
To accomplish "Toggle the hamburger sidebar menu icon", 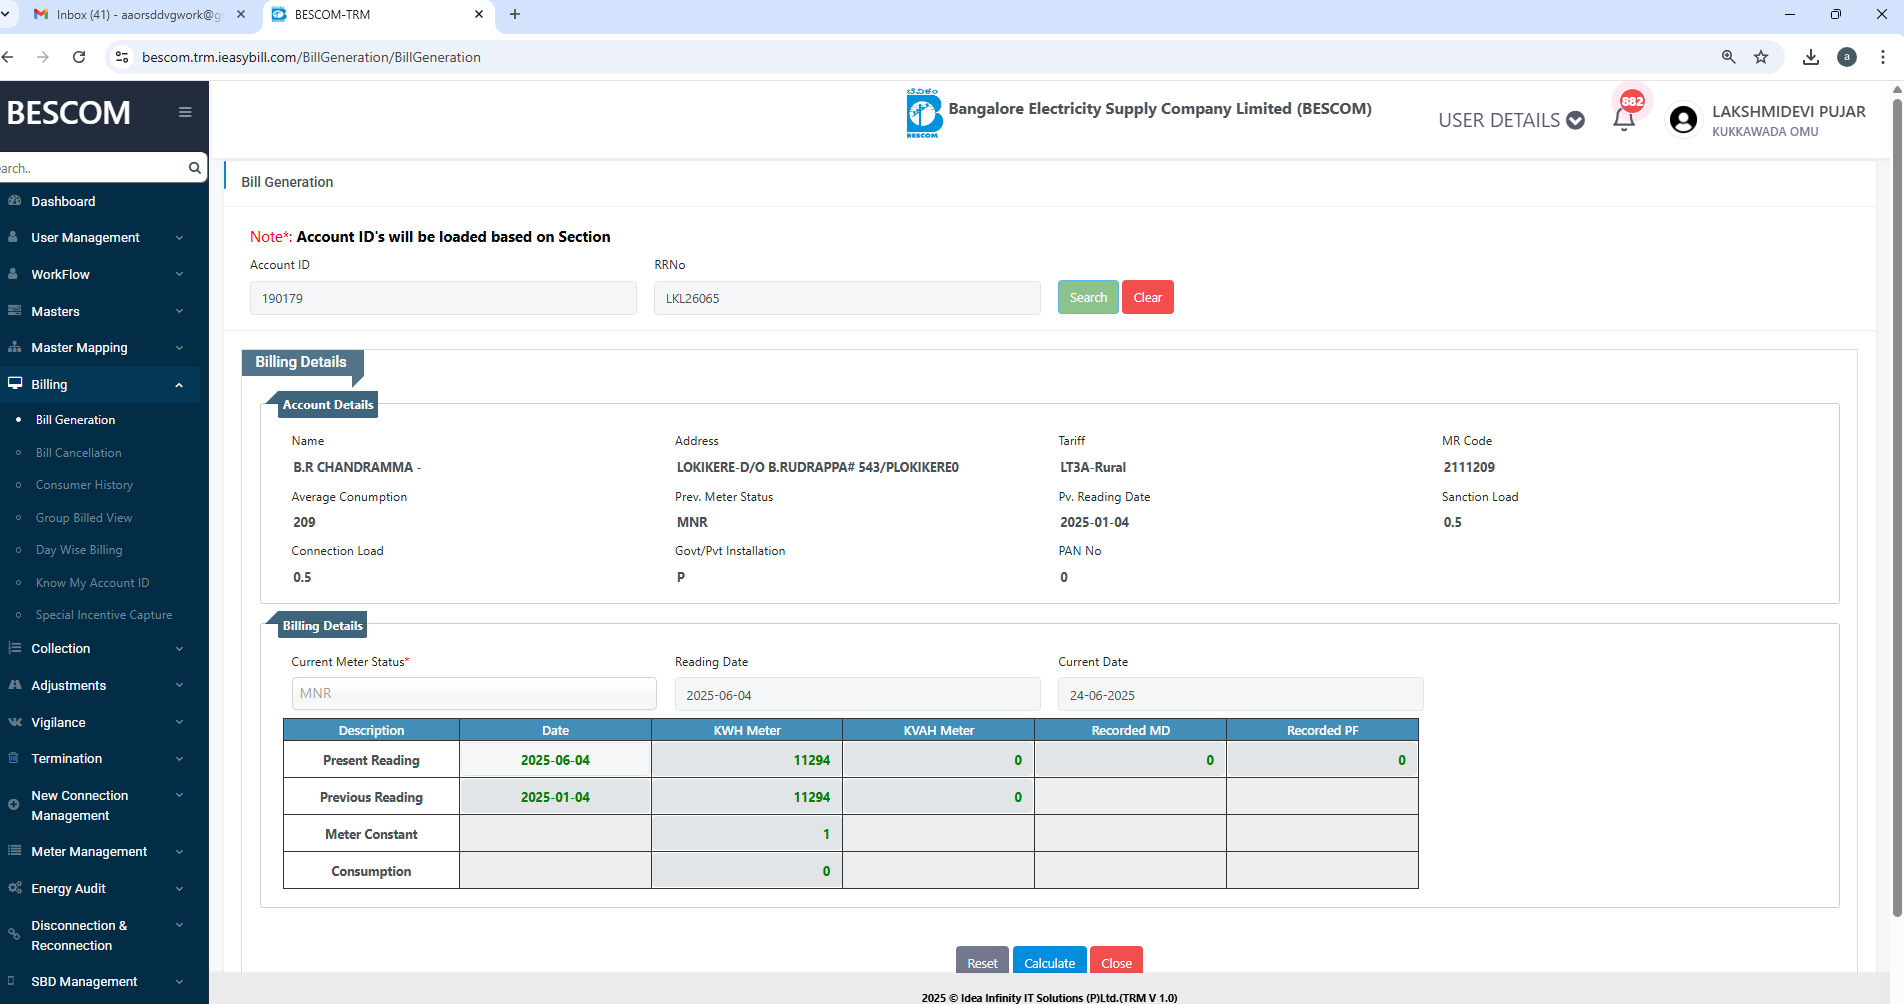I will click(185, 112).
